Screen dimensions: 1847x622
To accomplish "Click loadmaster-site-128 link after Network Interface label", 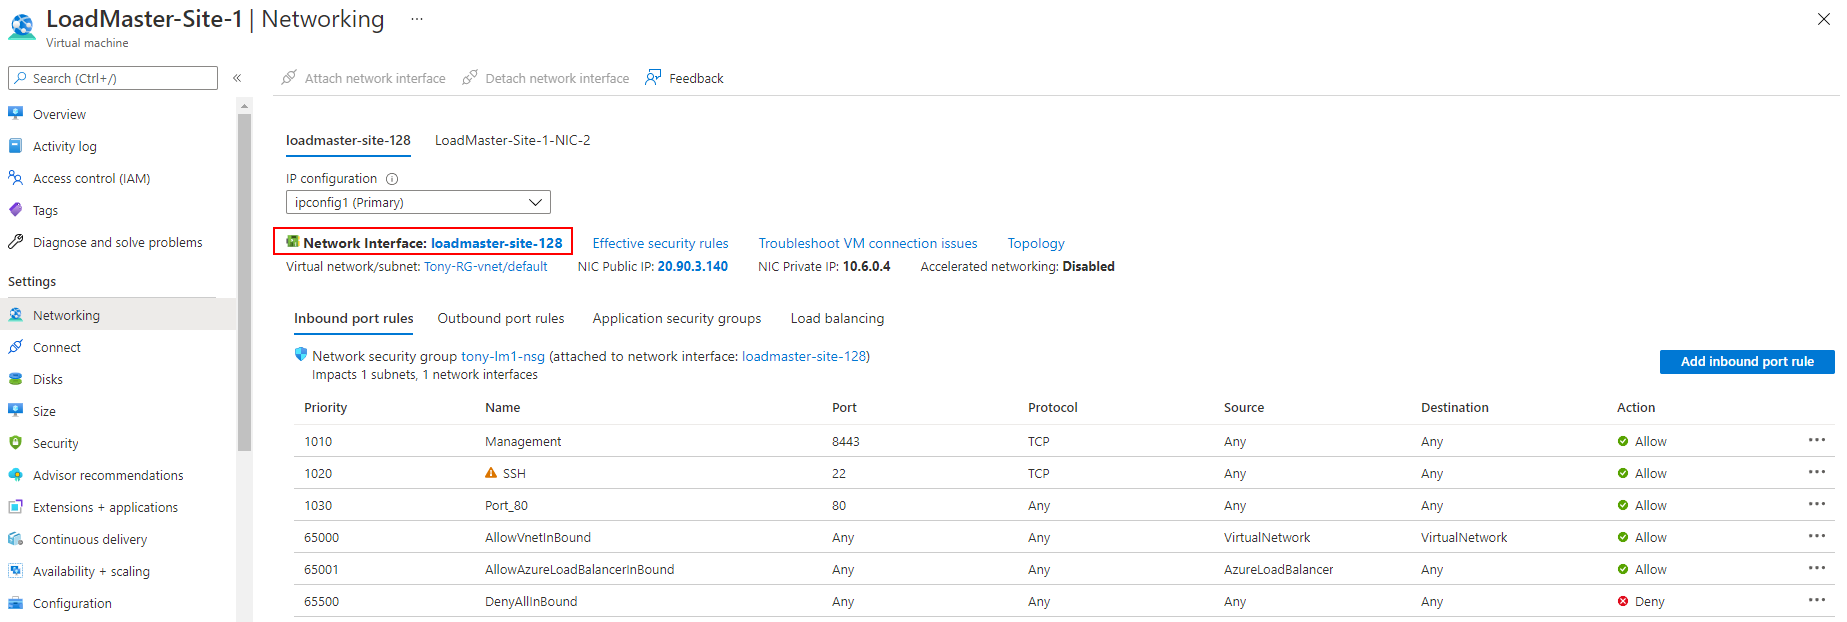I will pos(497,243).
